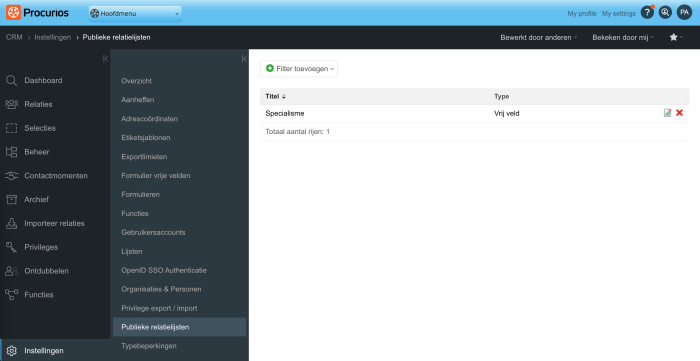Collapse the main sidebar panel
Viewport: 700px width, 361px height.
105,59
